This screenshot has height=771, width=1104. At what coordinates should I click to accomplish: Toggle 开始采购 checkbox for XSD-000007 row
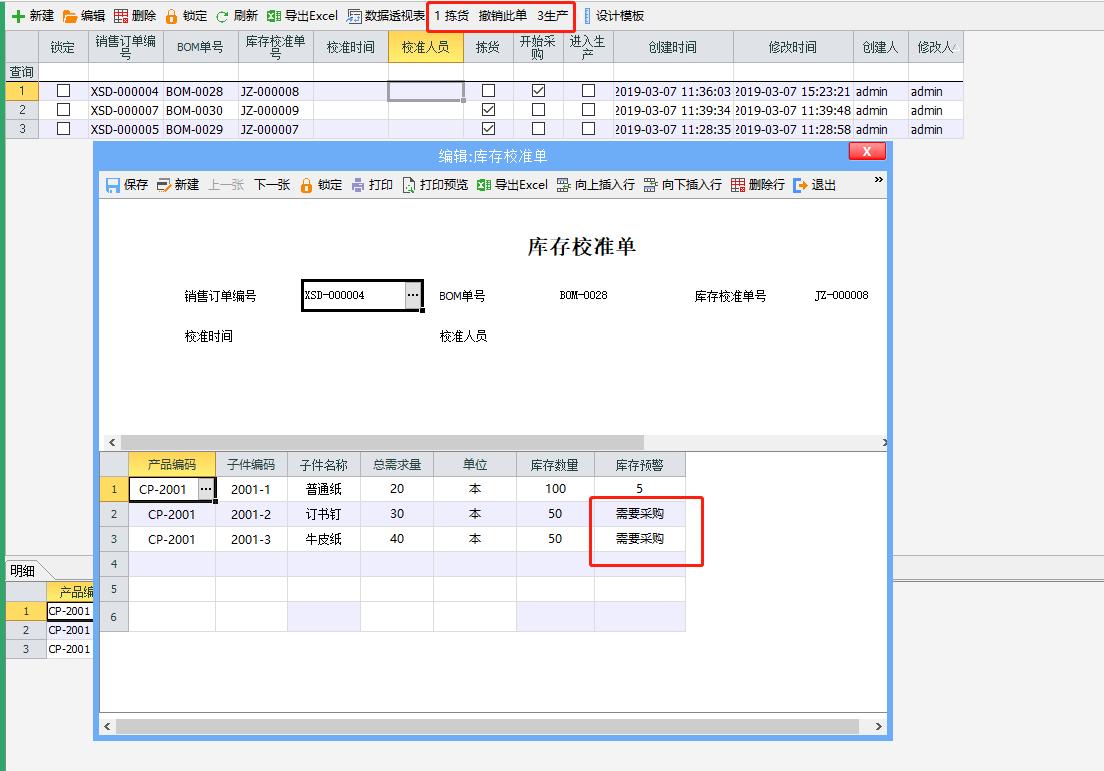[x=538, y=110]
